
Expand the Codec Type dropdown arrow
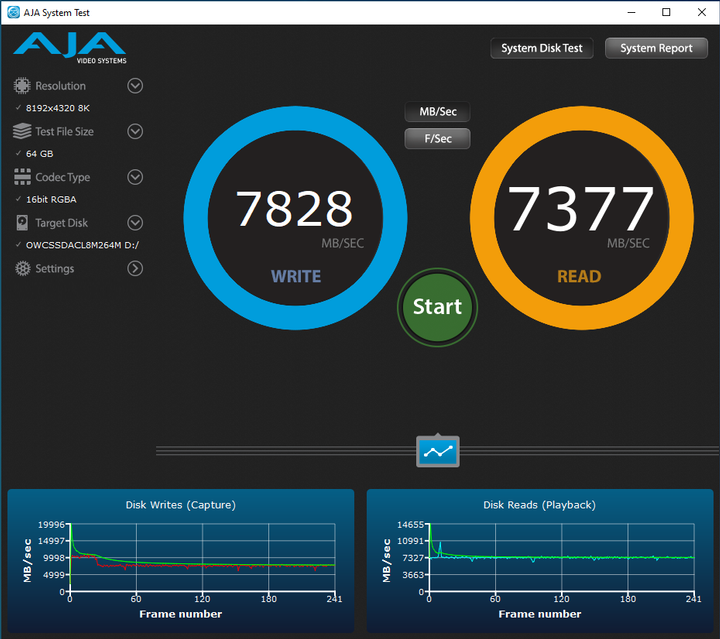point(135,177)
